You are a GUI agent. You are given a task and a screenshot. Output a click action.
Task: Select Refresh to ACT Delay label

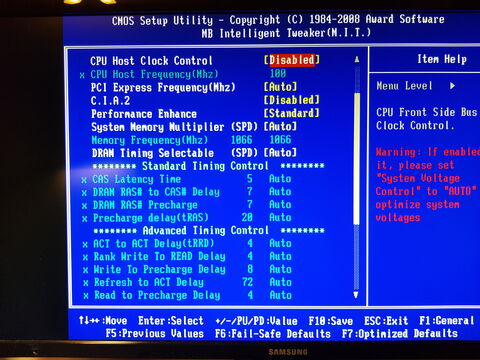point(149,282)
